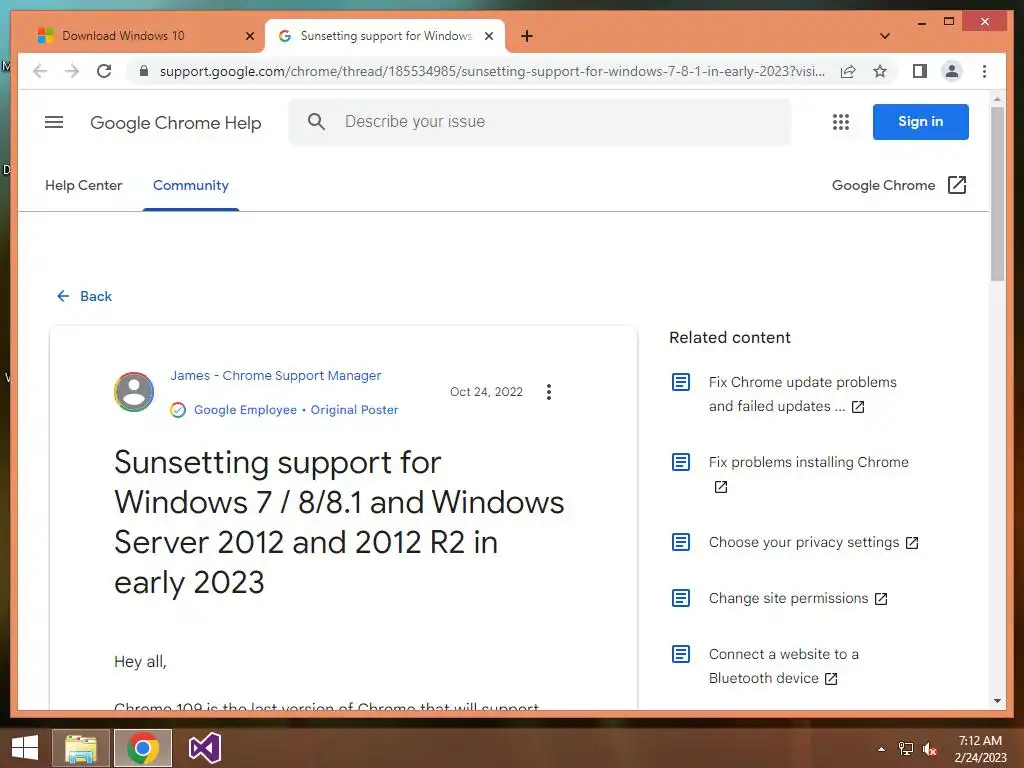Click the network tray icon
Screen dimensions: 1024x768
coord(906,749)
